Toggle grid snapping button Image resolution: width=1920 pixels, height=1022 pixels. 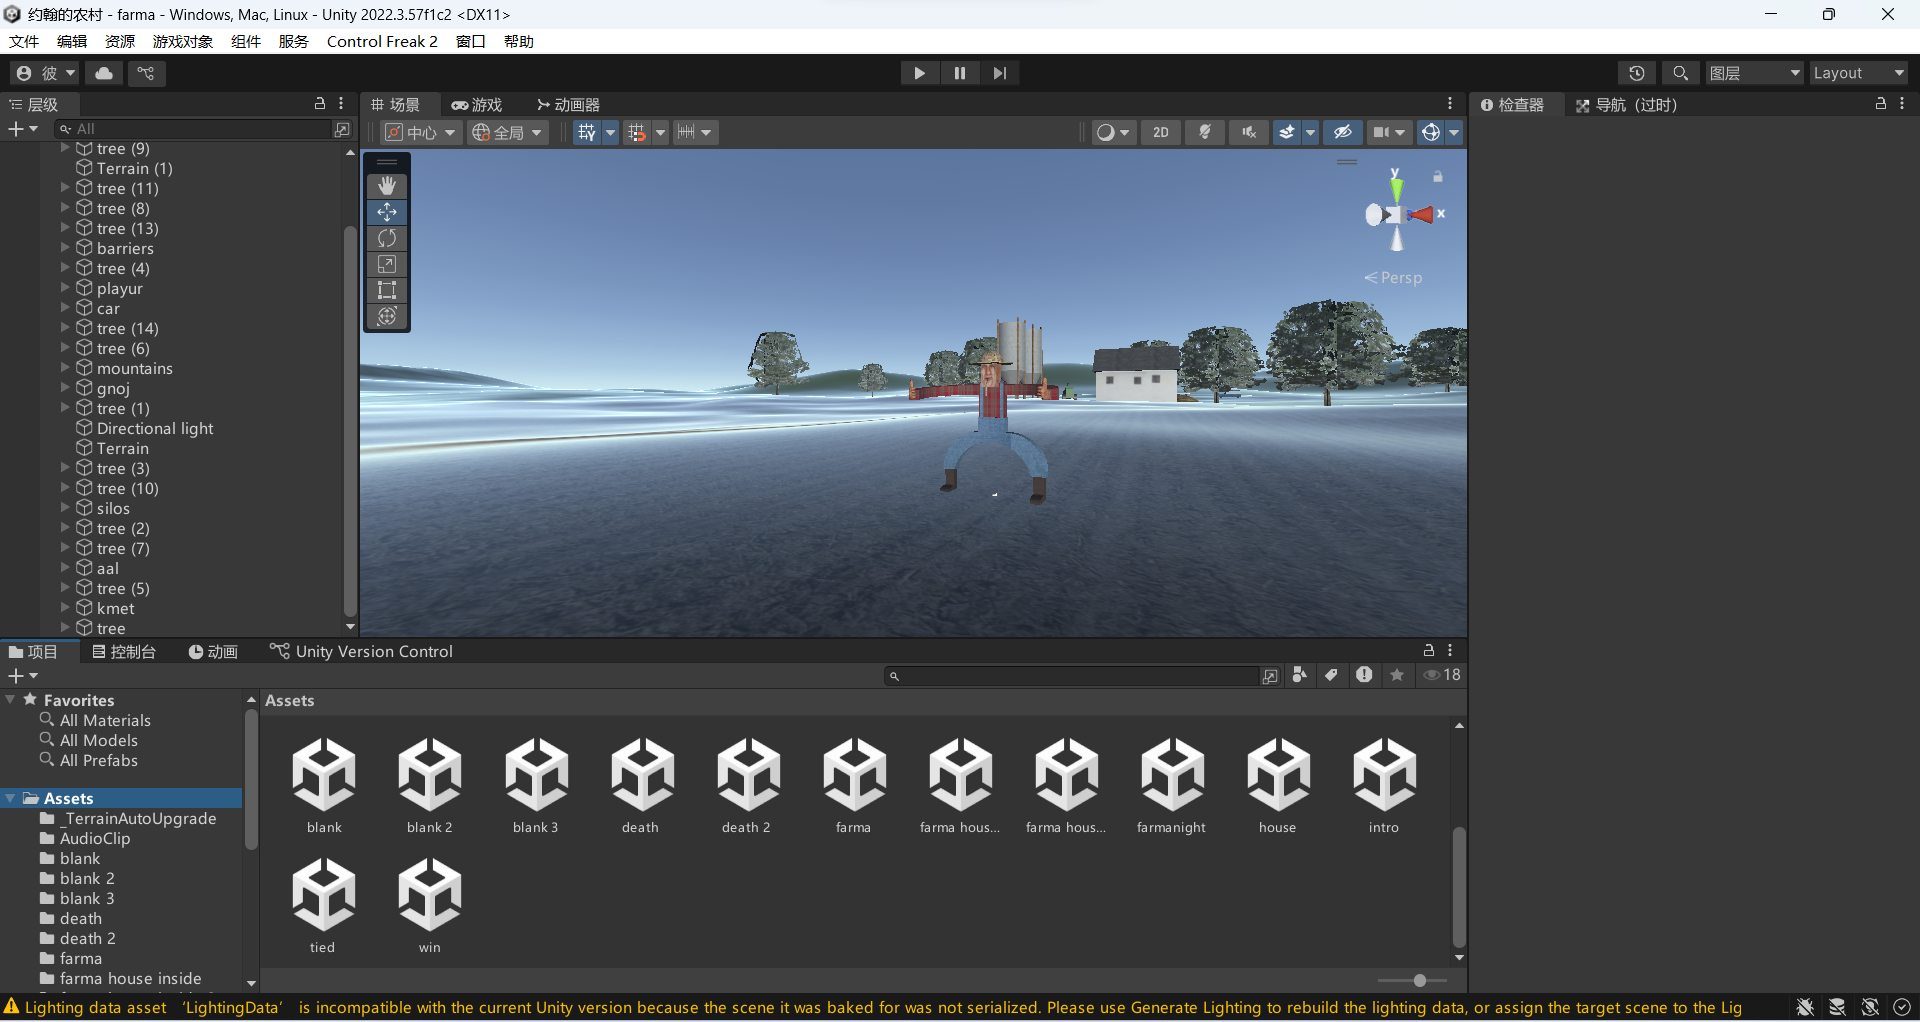pos(637,132)
